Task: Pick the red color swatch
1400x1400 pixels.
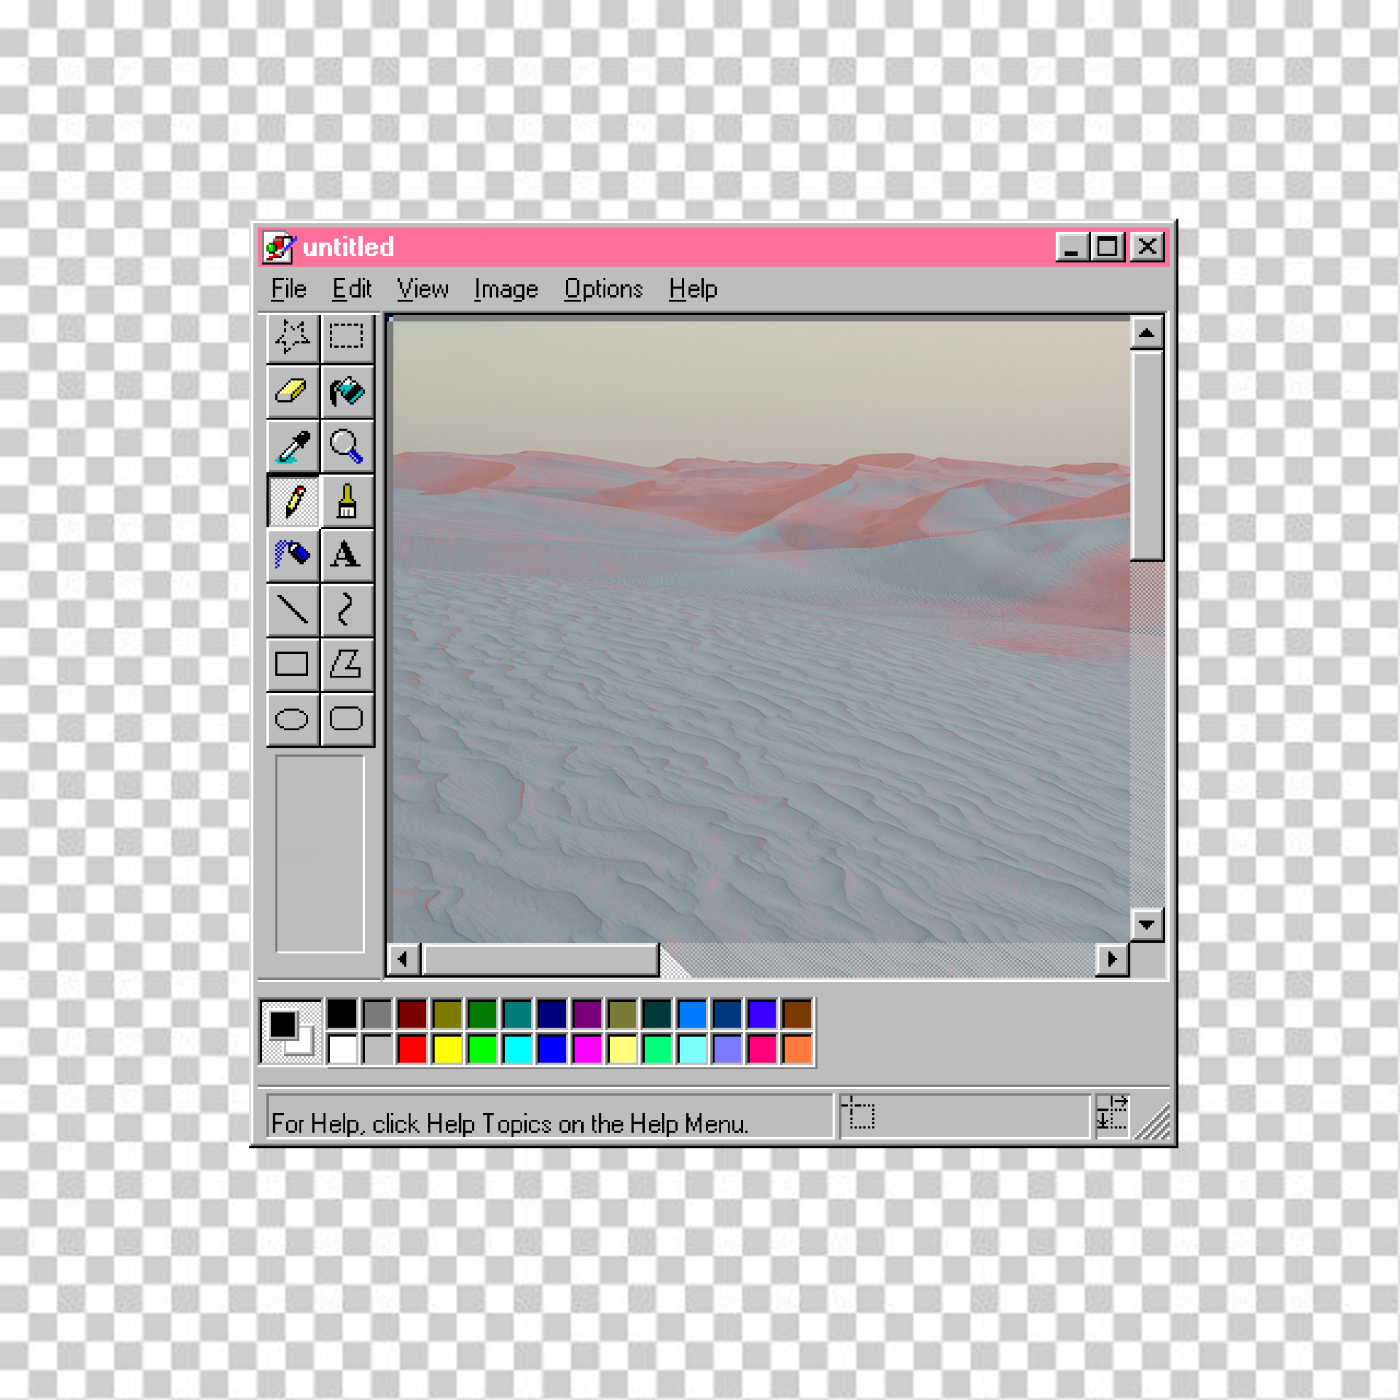Action: pos(412,1049)
